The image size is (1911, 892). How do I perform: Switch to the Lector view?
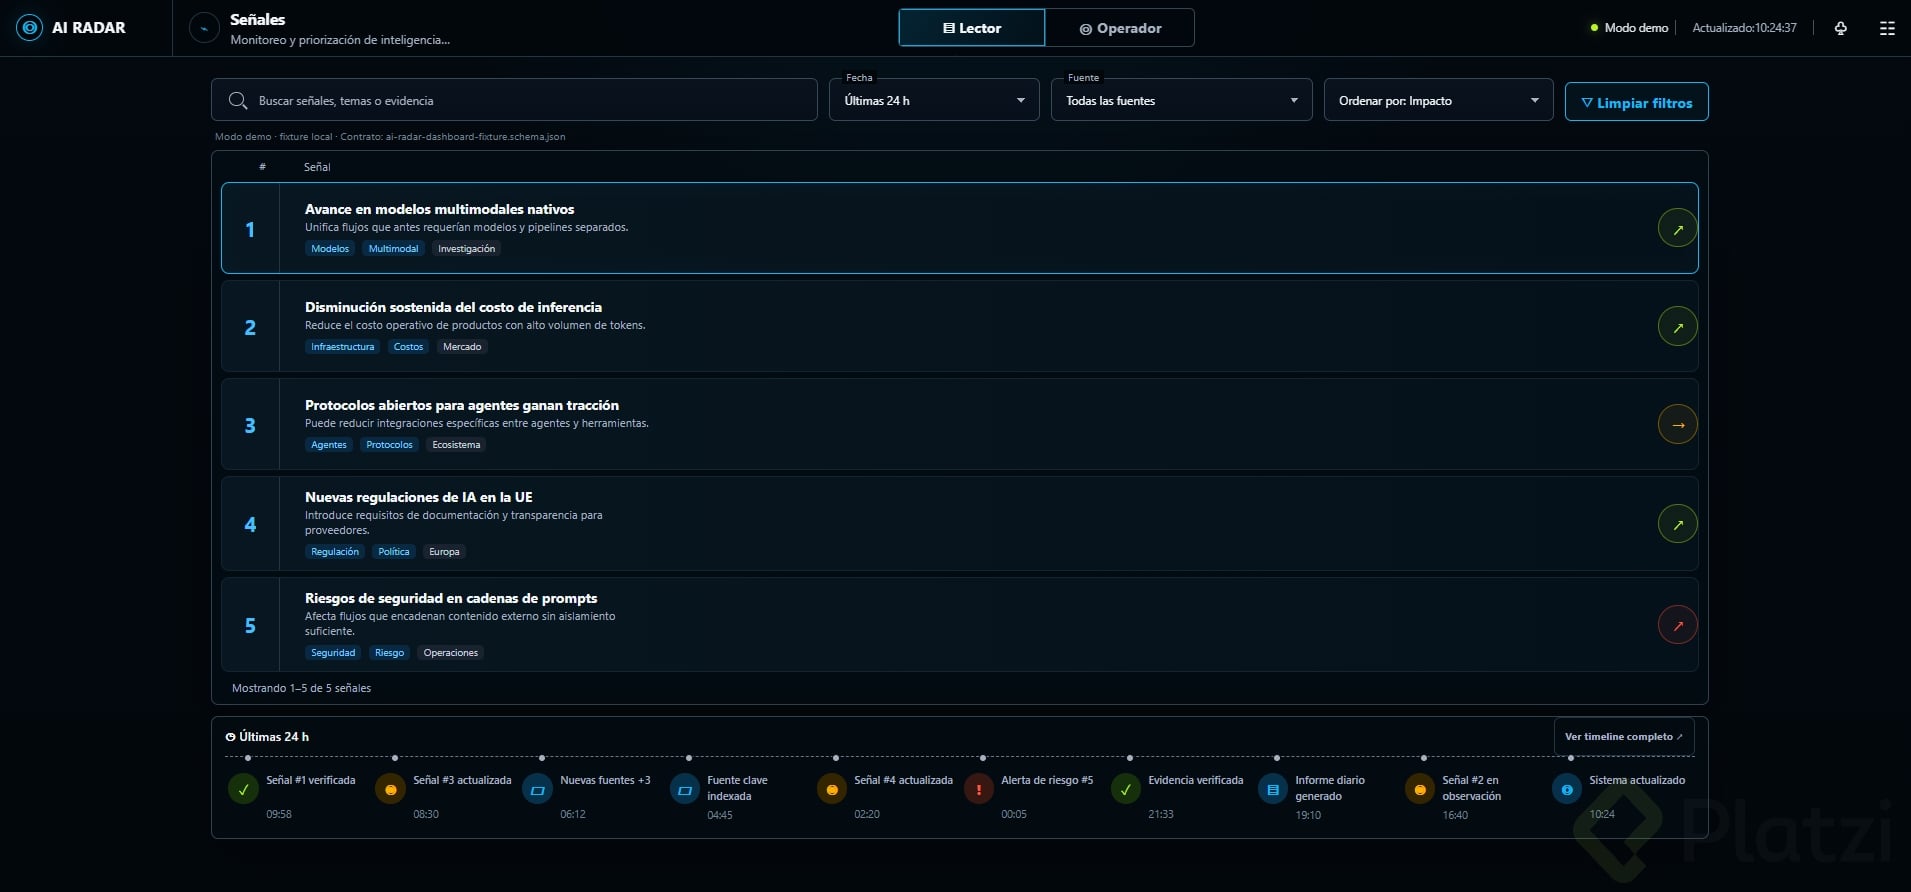tap(972, 28)
